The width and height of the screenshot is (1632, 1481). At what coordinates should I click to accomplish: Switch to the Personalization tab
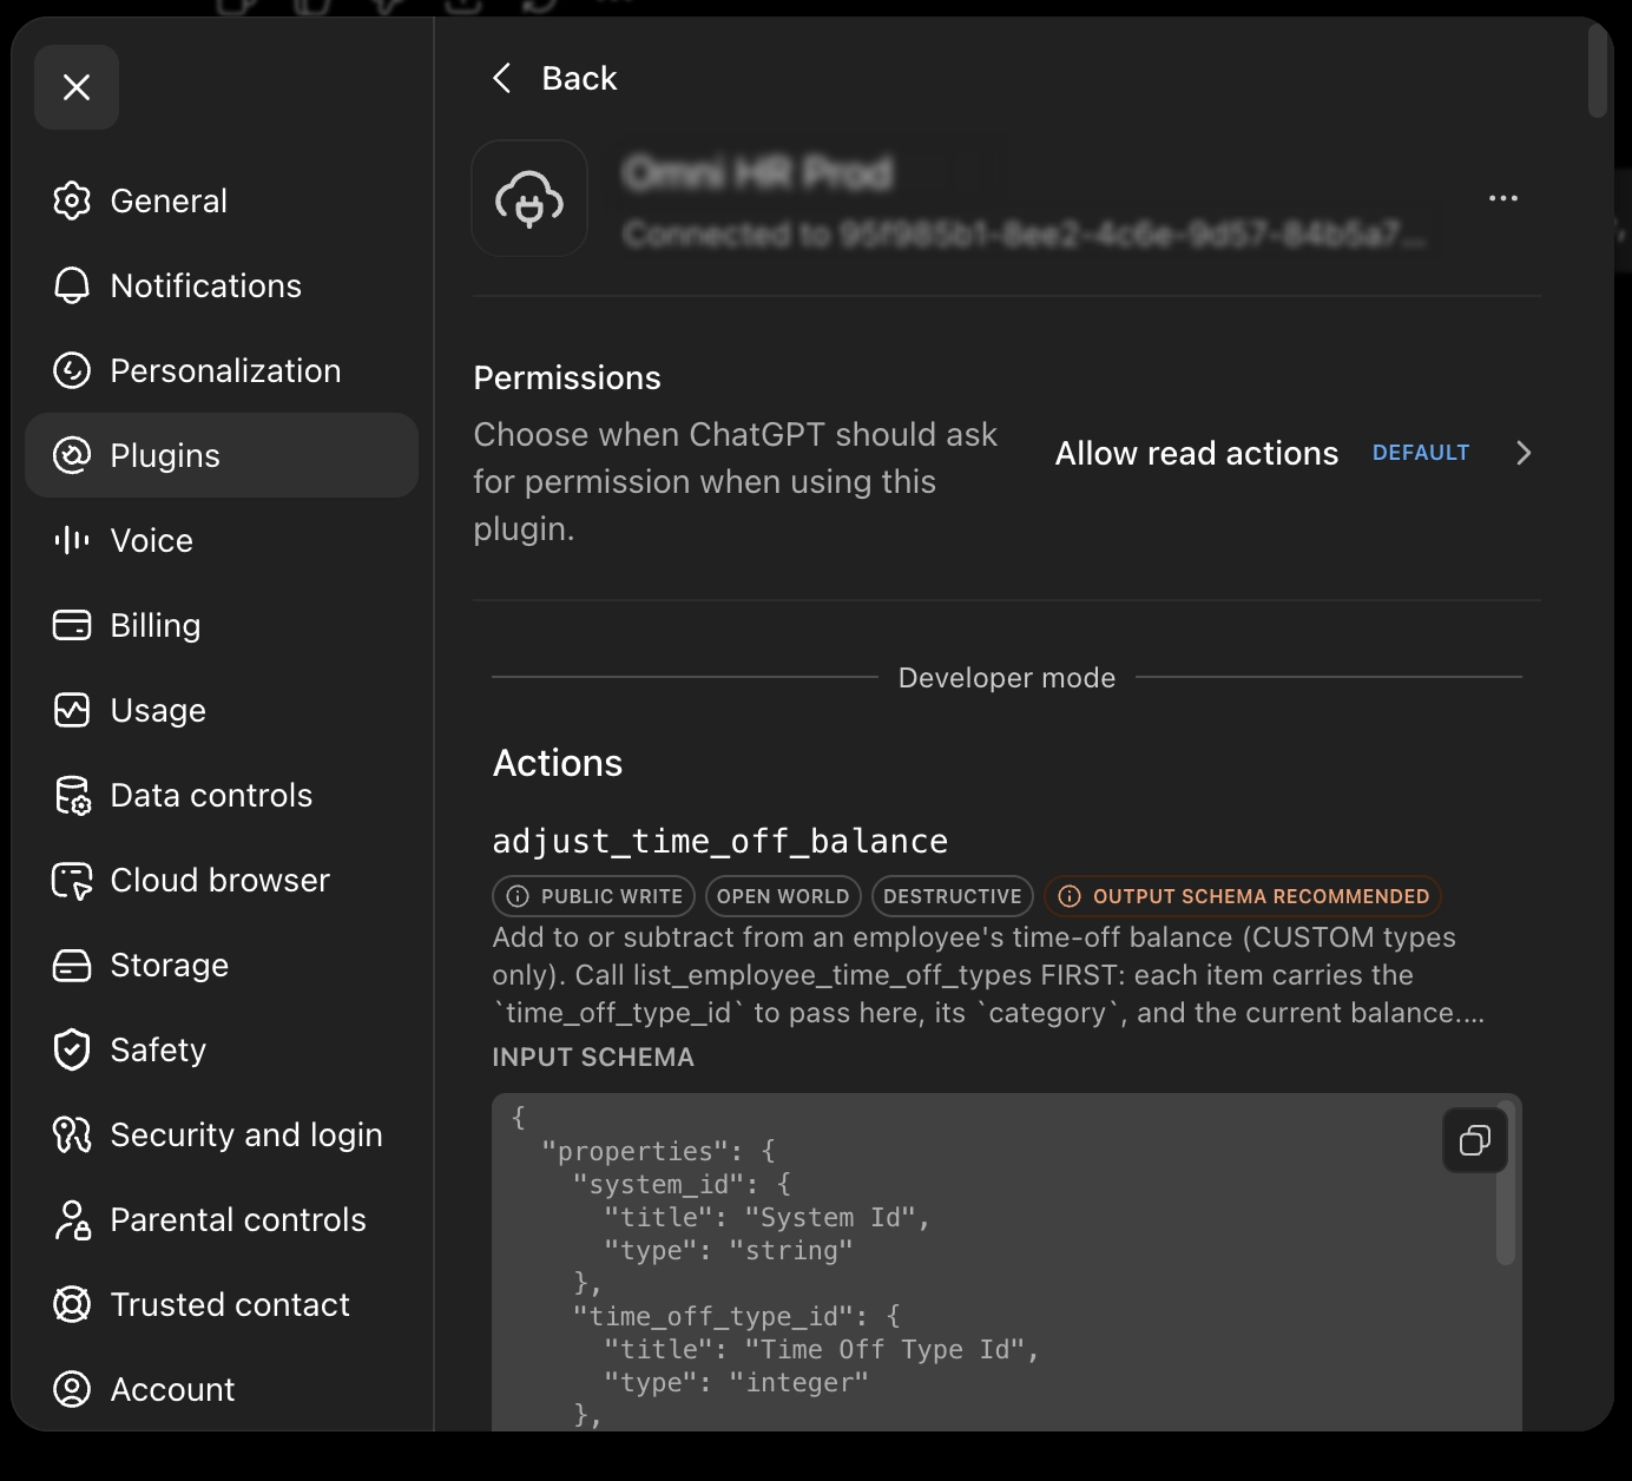tap(221, 371)
